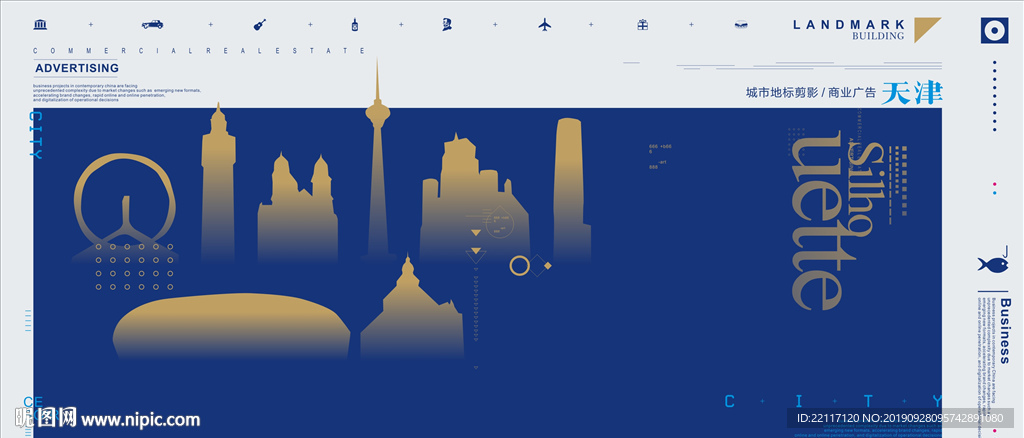The image size is (1024, 438).
Task: Click the COMMERCIAL REAL ESTATE text line
Action: [x=199, y=50]
